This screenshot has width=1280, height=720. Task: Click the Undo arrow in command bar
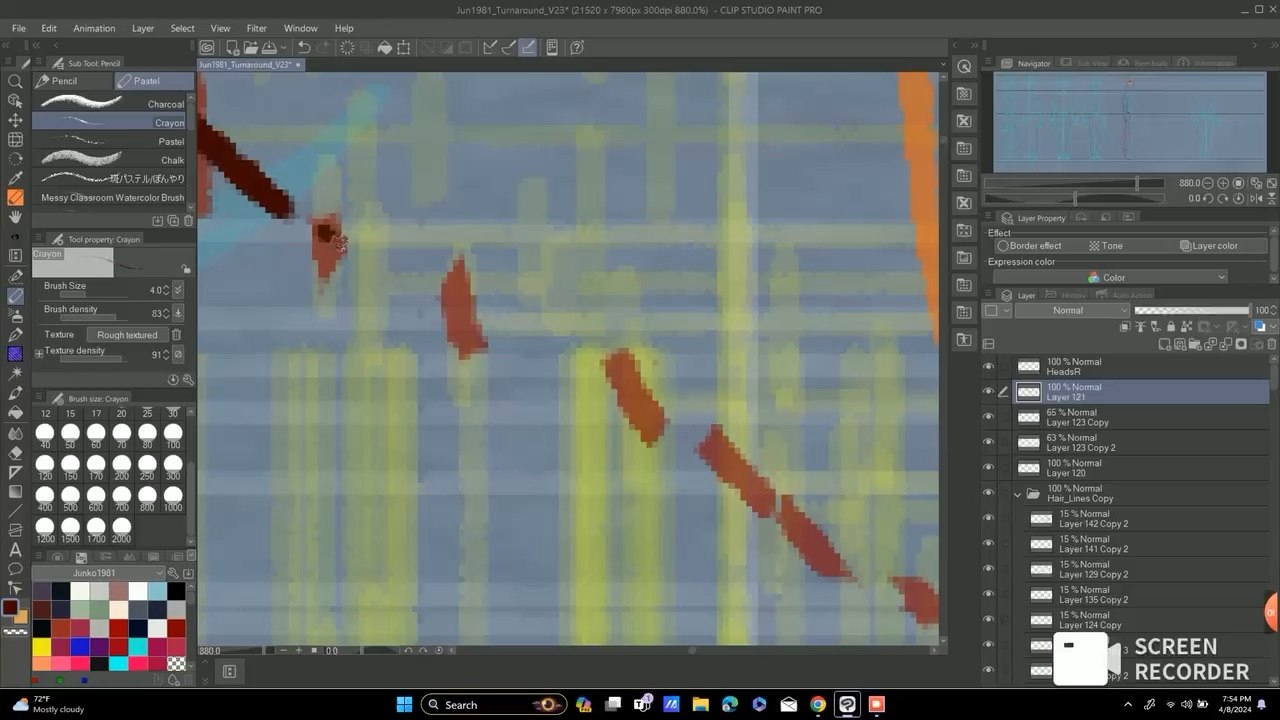point(303,47)
